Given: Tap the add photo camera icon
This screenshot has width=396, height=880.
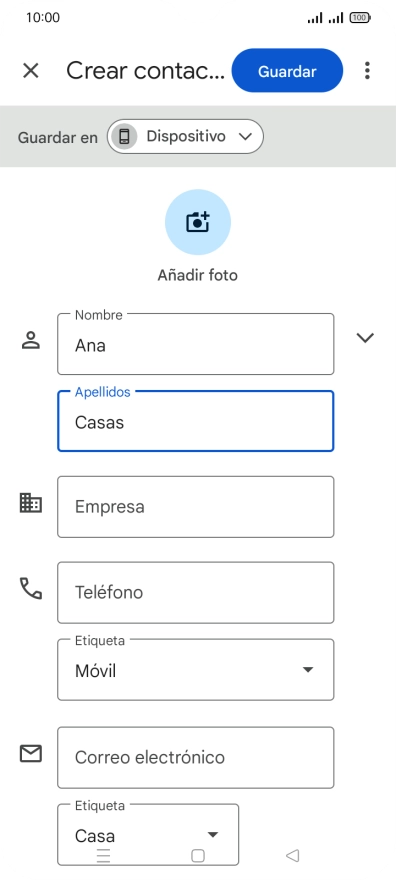Looking at the screenshot, I should [197, 222].
